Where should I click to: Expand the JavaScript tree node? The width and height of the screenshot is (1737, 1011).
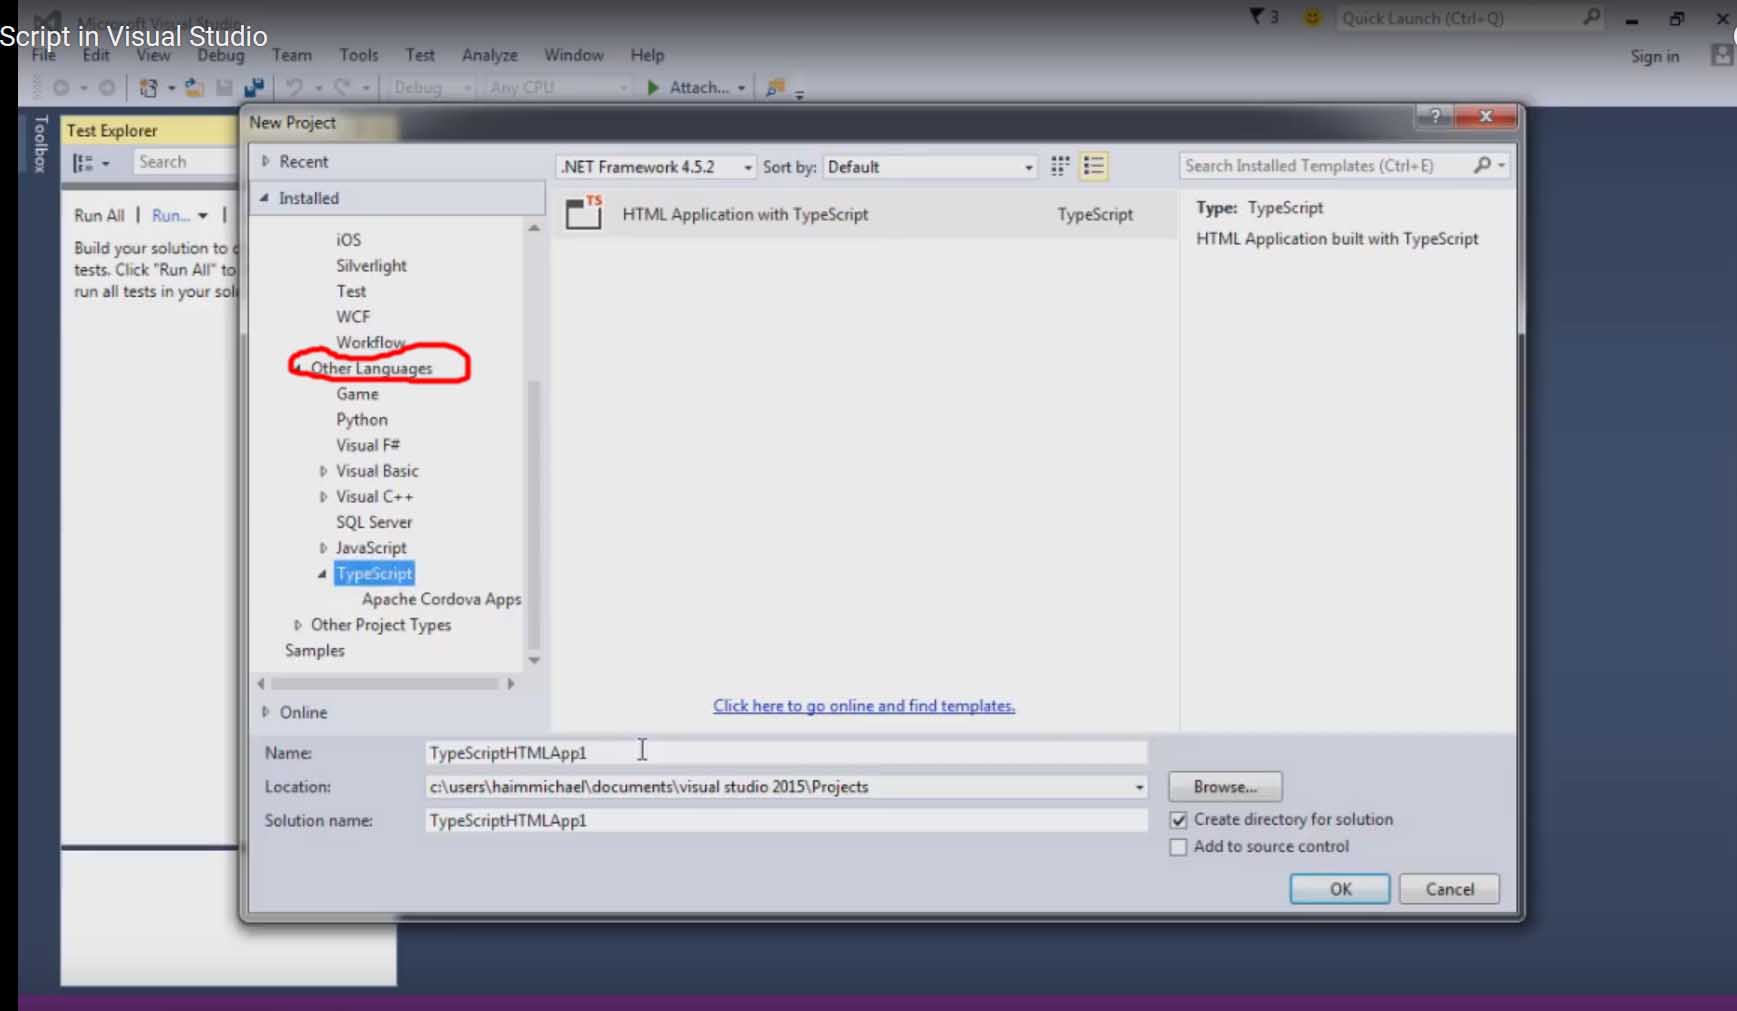click(x=323, y=548)
